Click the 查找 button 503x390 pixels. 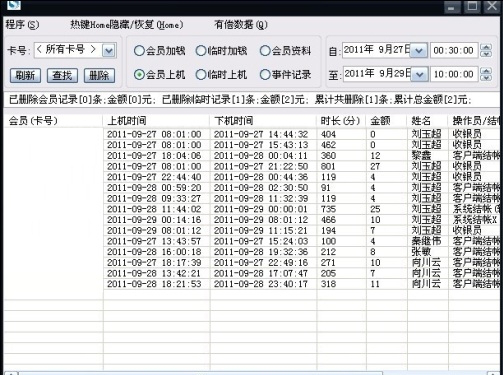click(x=62, y=76)
